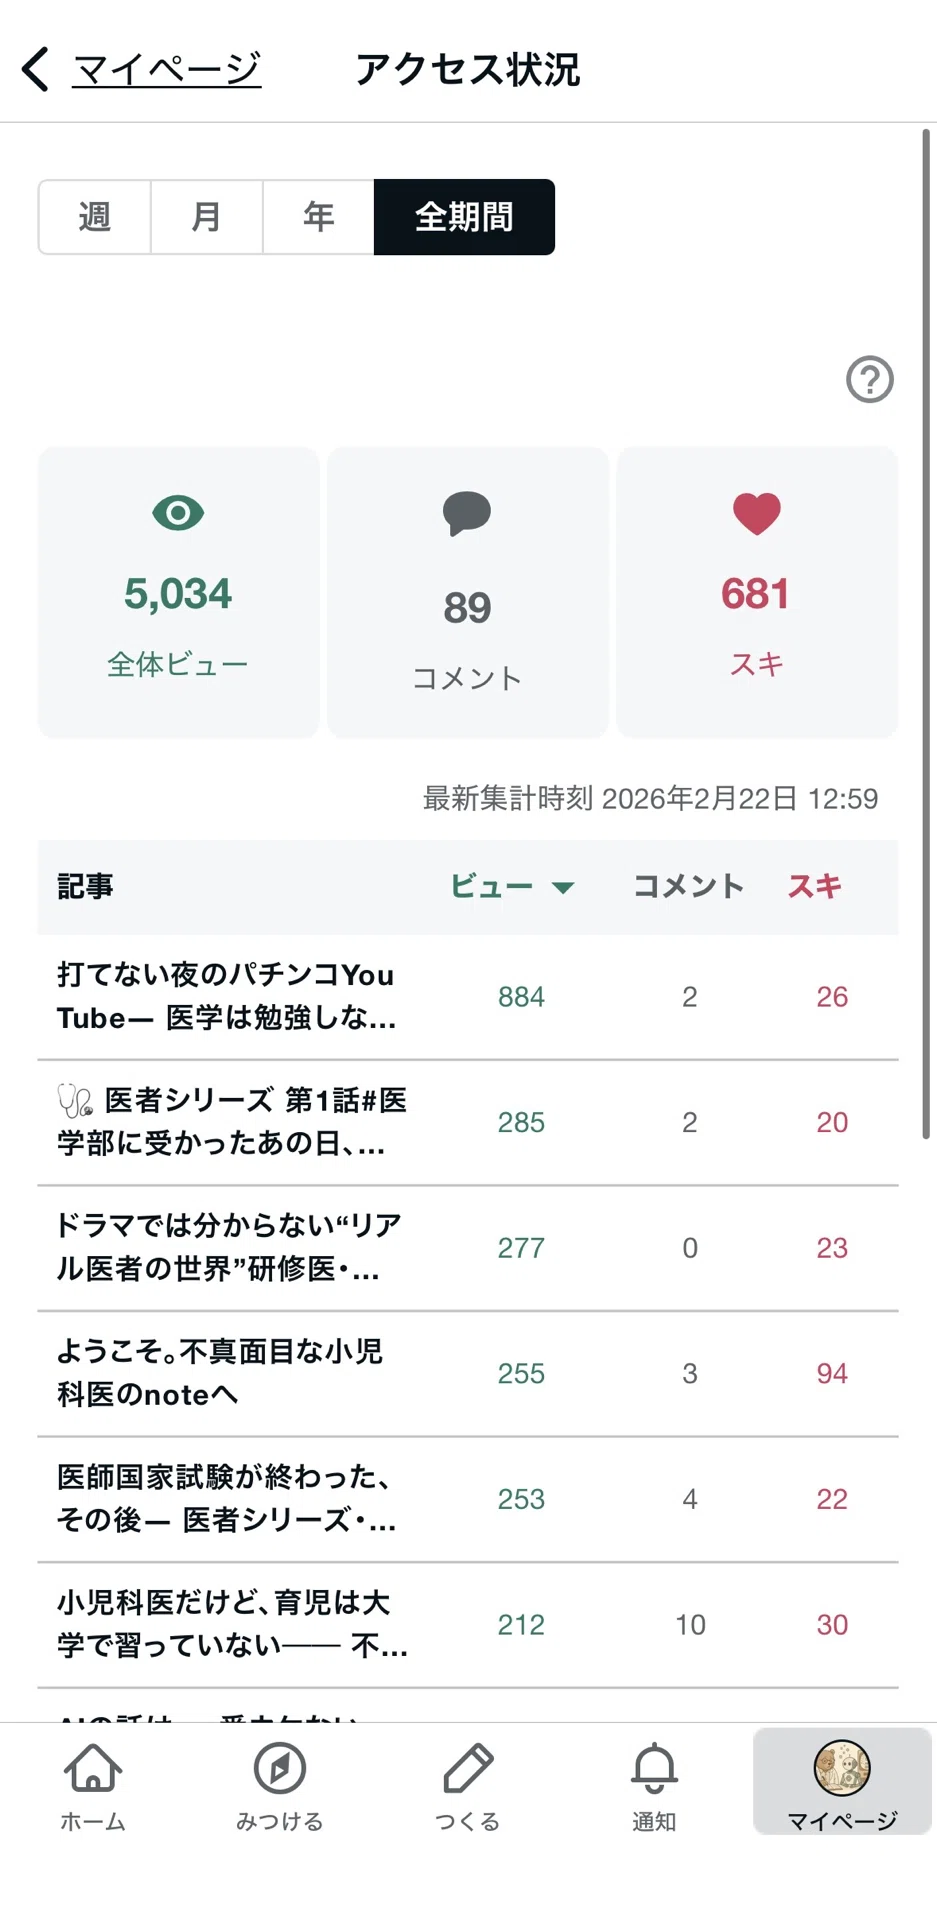The height and width of the screenshot is (1920, 937).
Task: Select the 月 period segment
Action: (207, 217)
